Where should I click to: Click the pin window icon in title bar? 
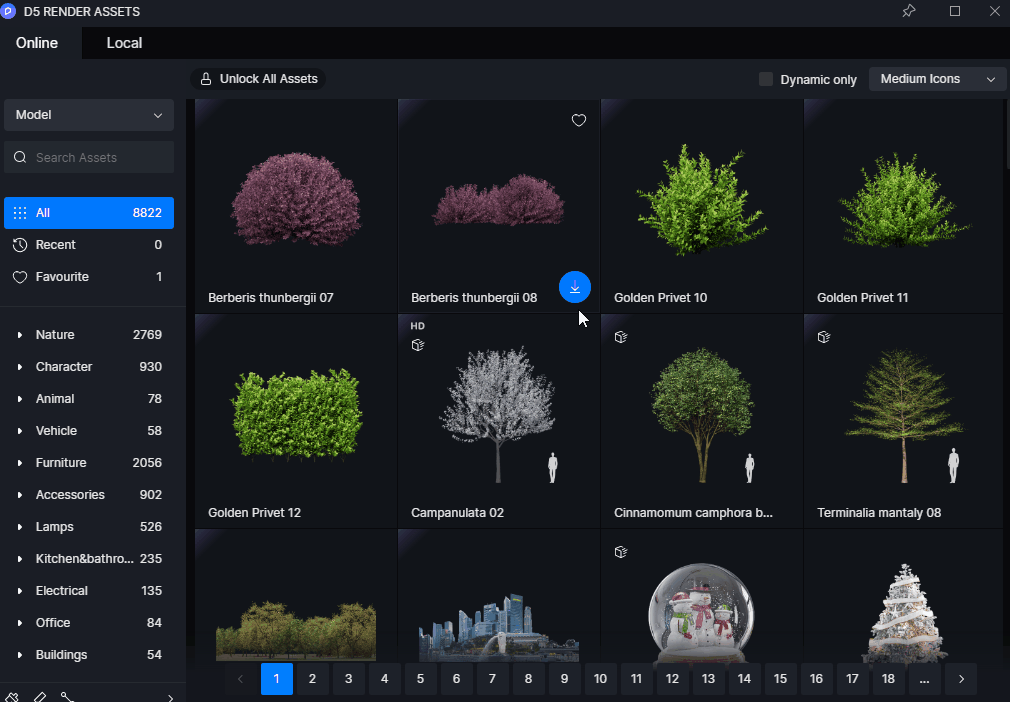click(909, 11)
